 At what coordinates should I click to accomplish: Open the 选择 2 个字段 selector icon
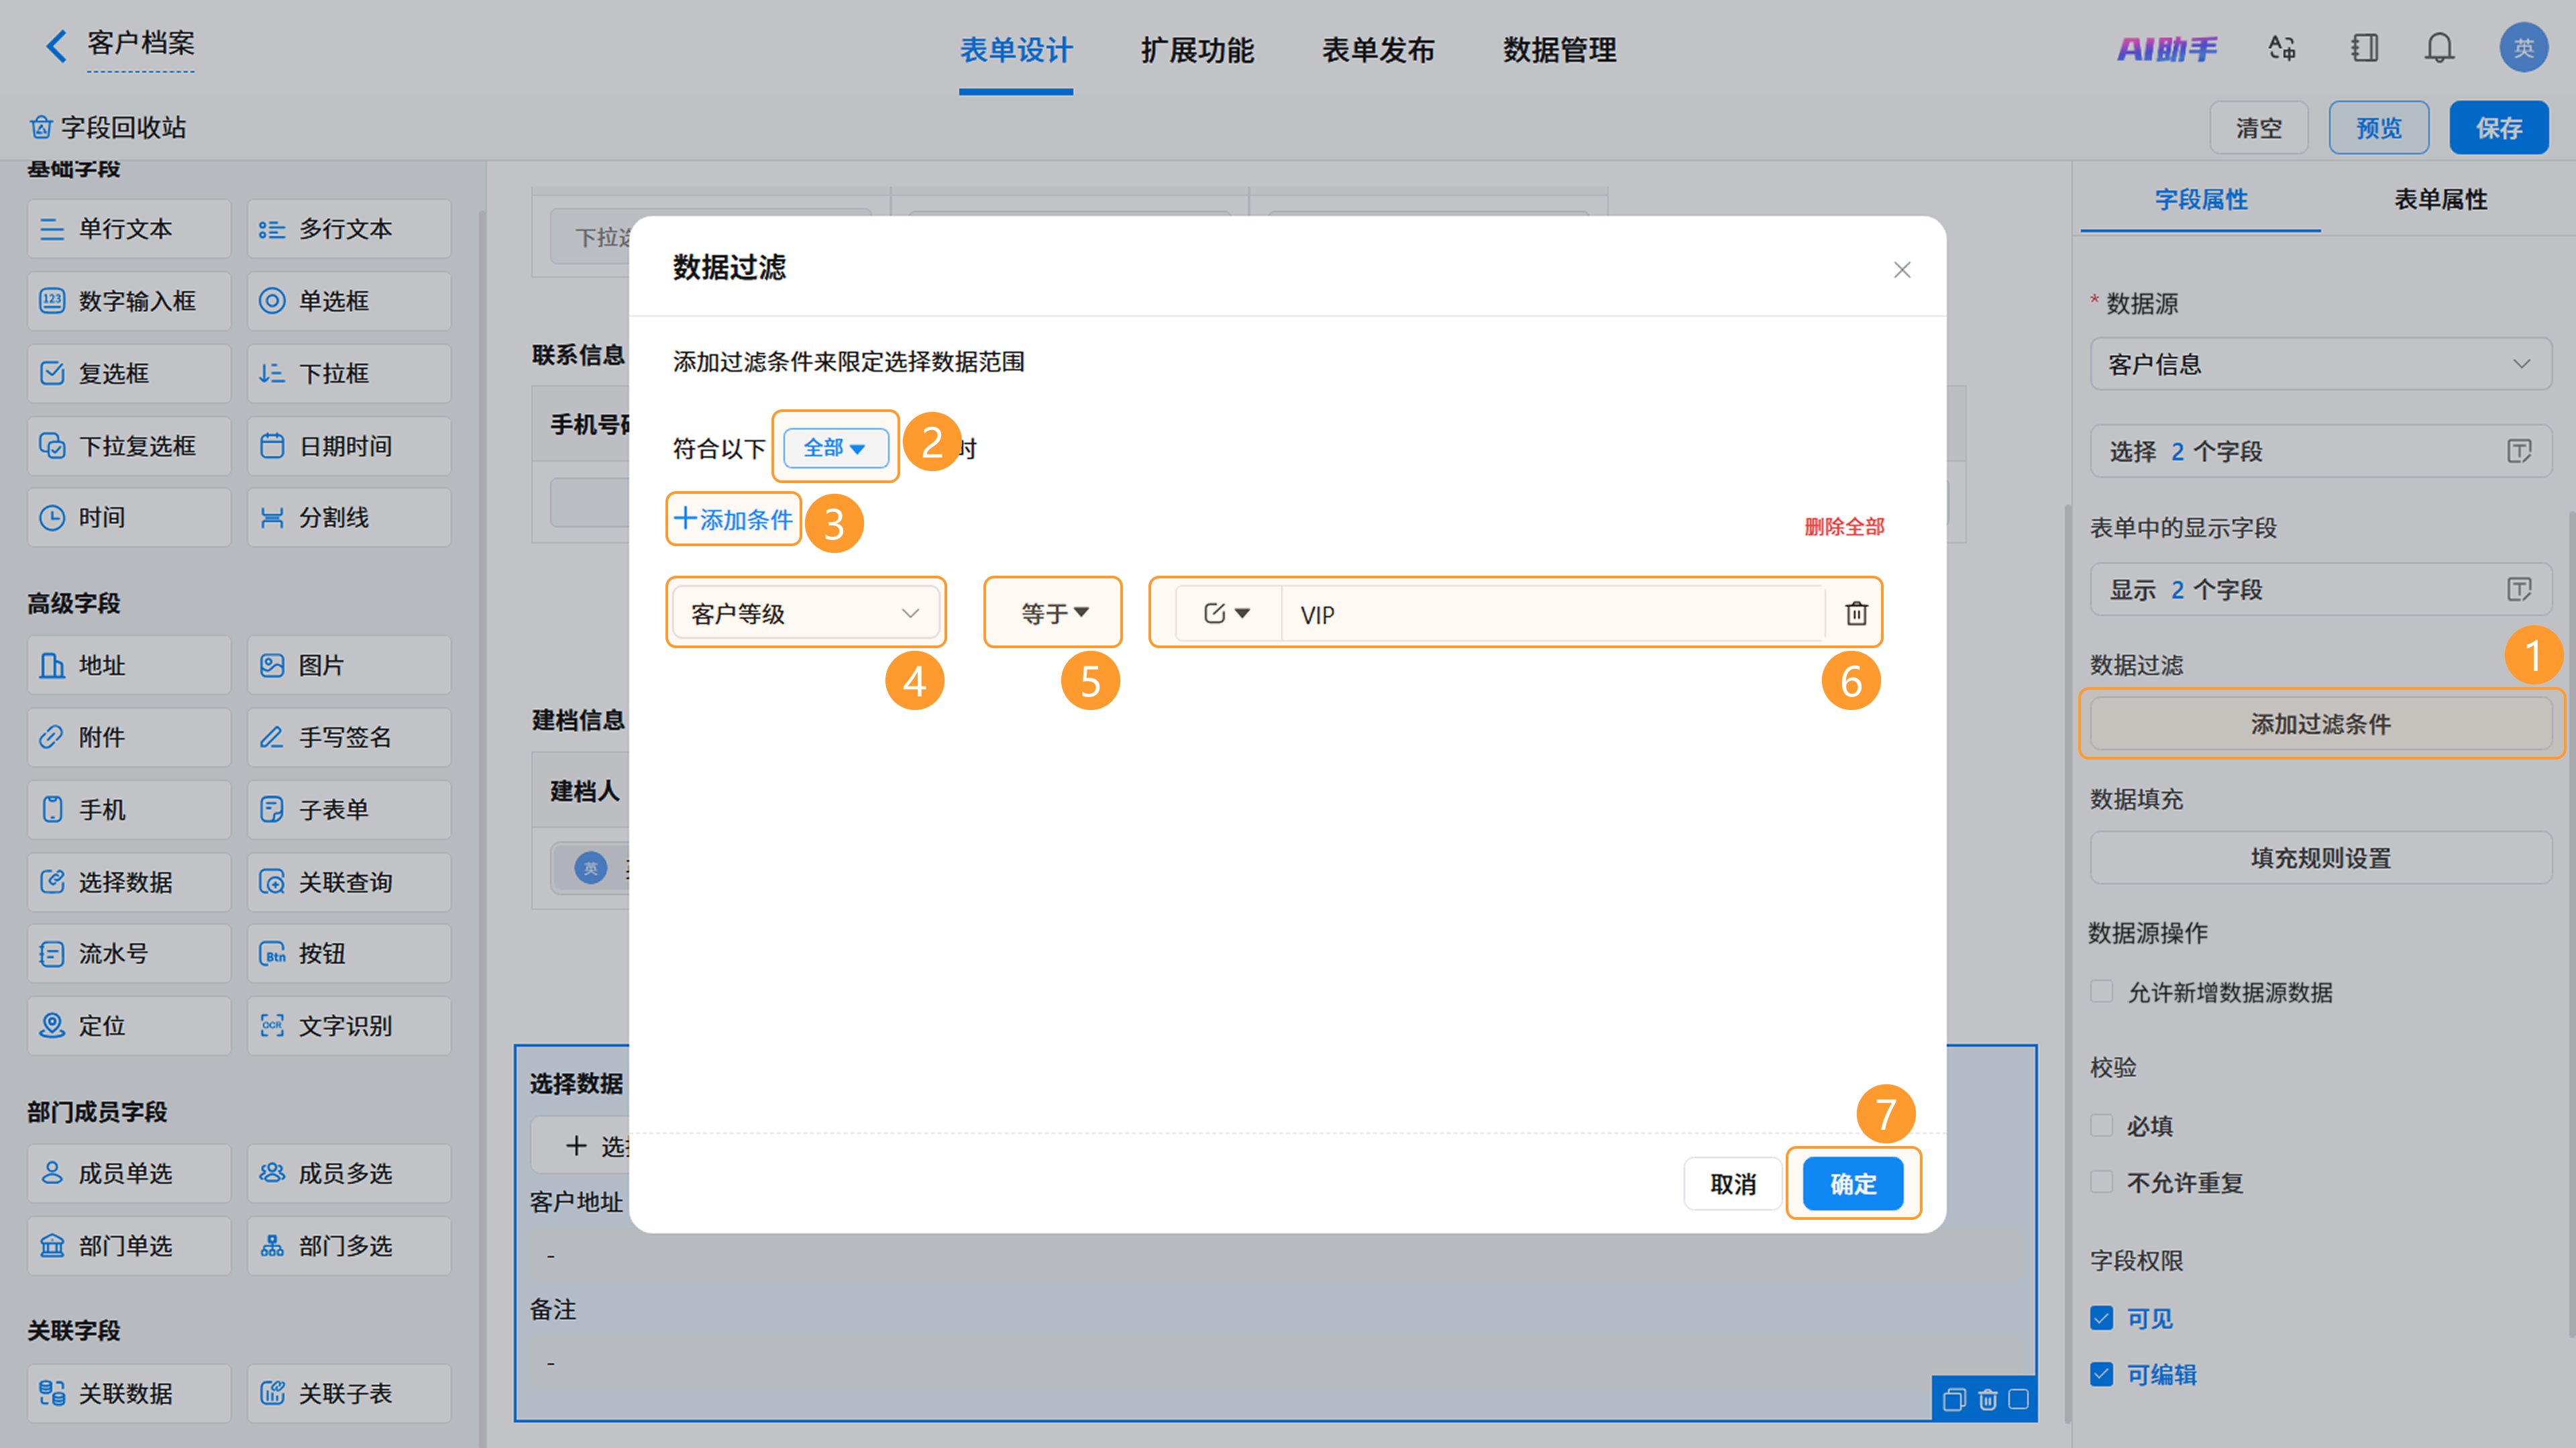pos(2519,451)
